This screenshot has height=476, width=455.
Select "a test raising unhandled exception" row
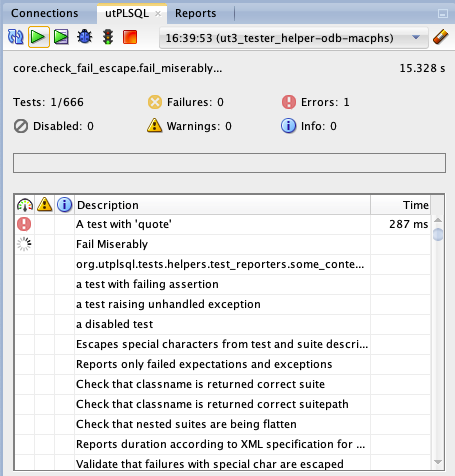pyautogui.click(x=223, y=304)
